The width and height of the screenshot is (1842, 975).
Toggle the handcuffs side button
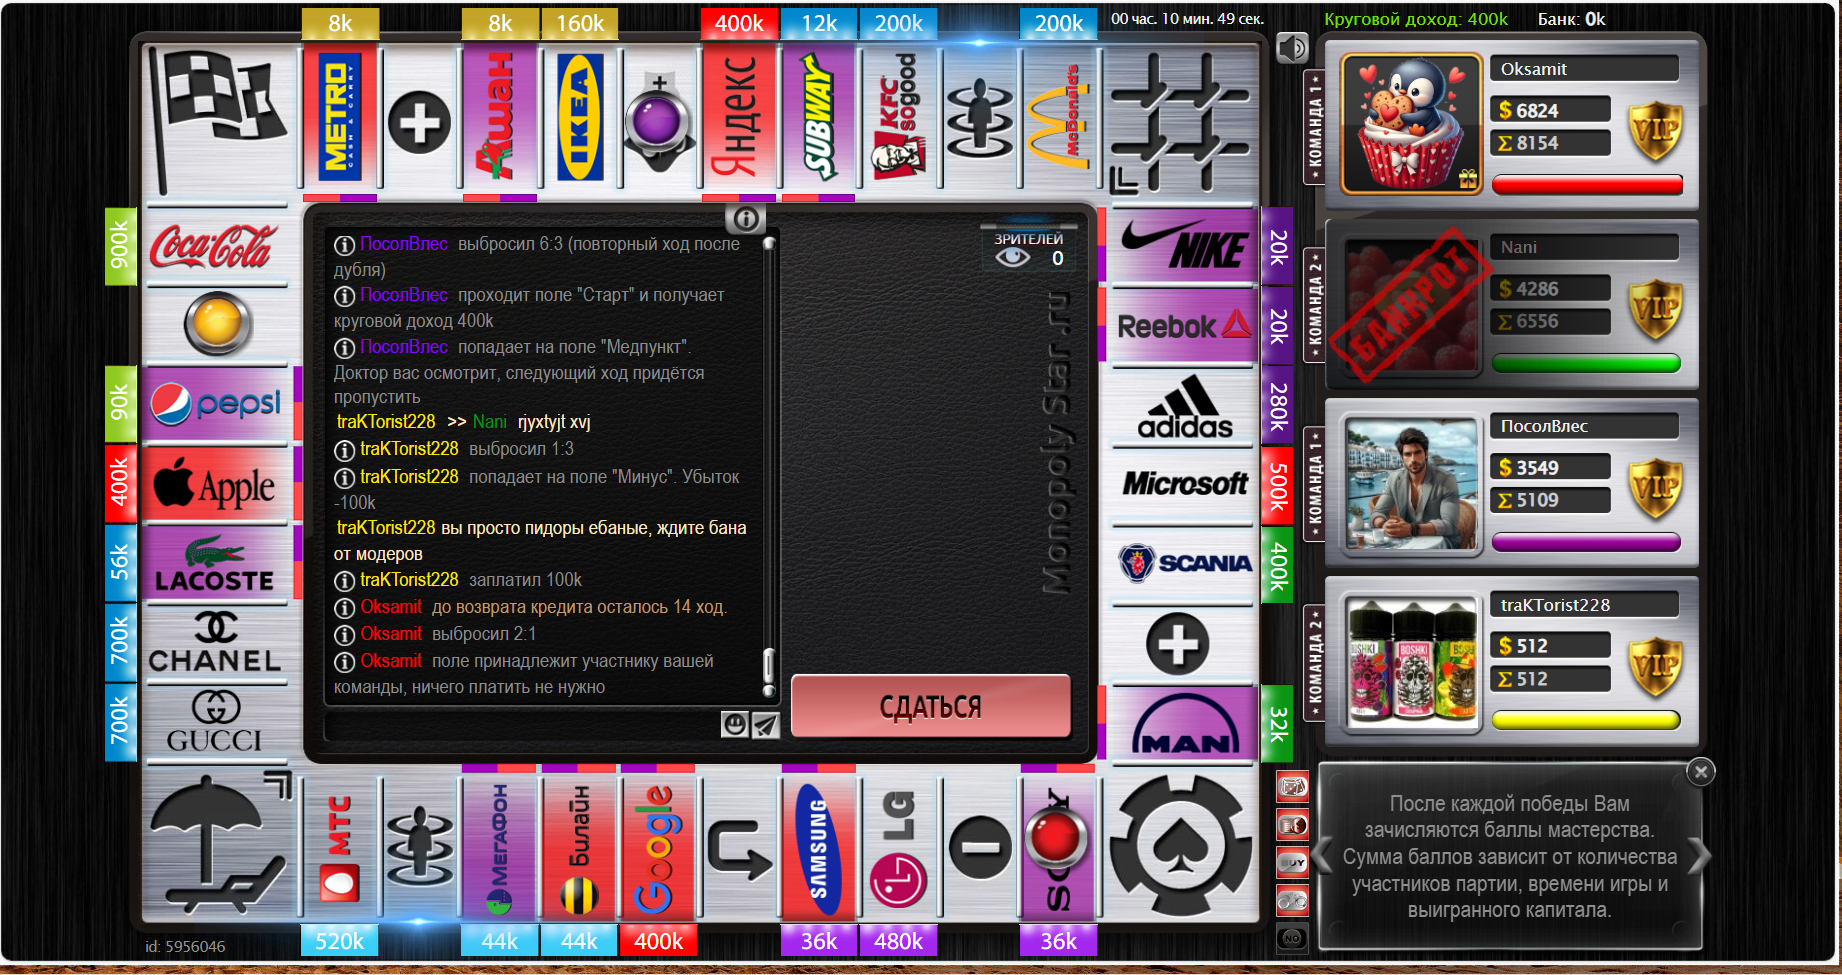click(x=1293, y=900)
